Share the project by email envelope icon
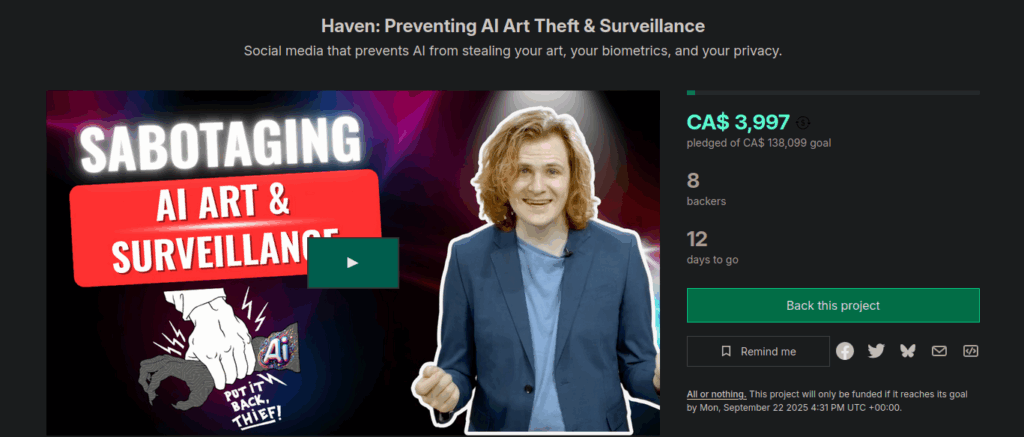Image resolution: width=1024 pixels, height=437 pixels. 939,351
